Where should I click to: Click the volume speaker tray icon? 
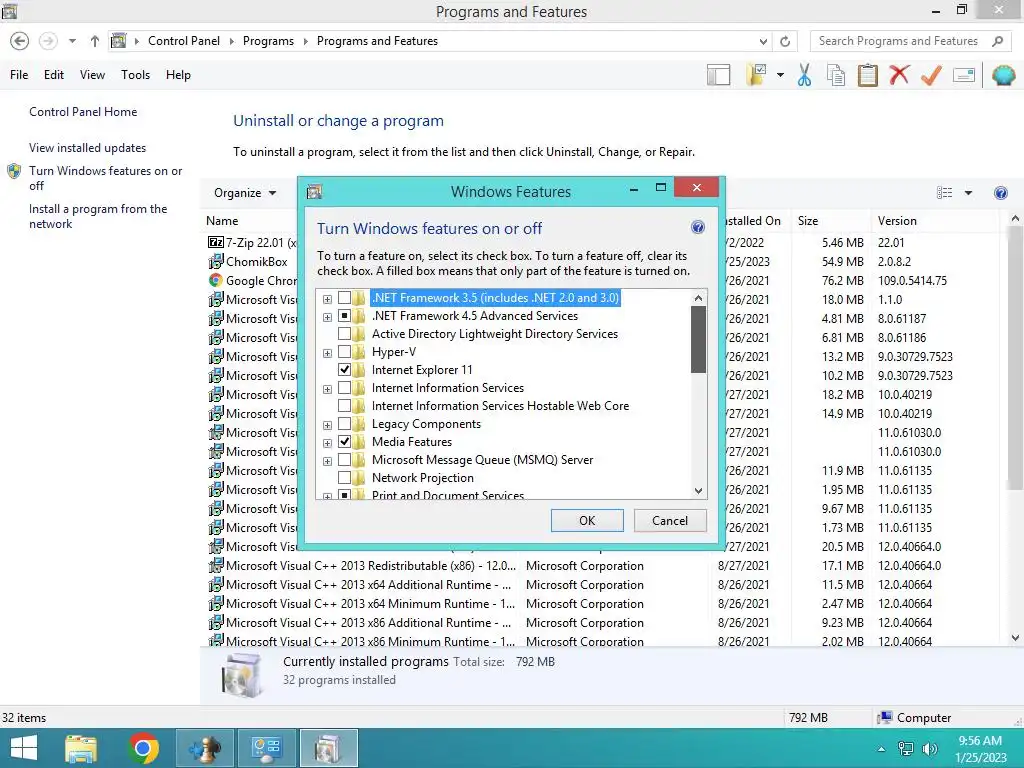(x=929, y=748)
